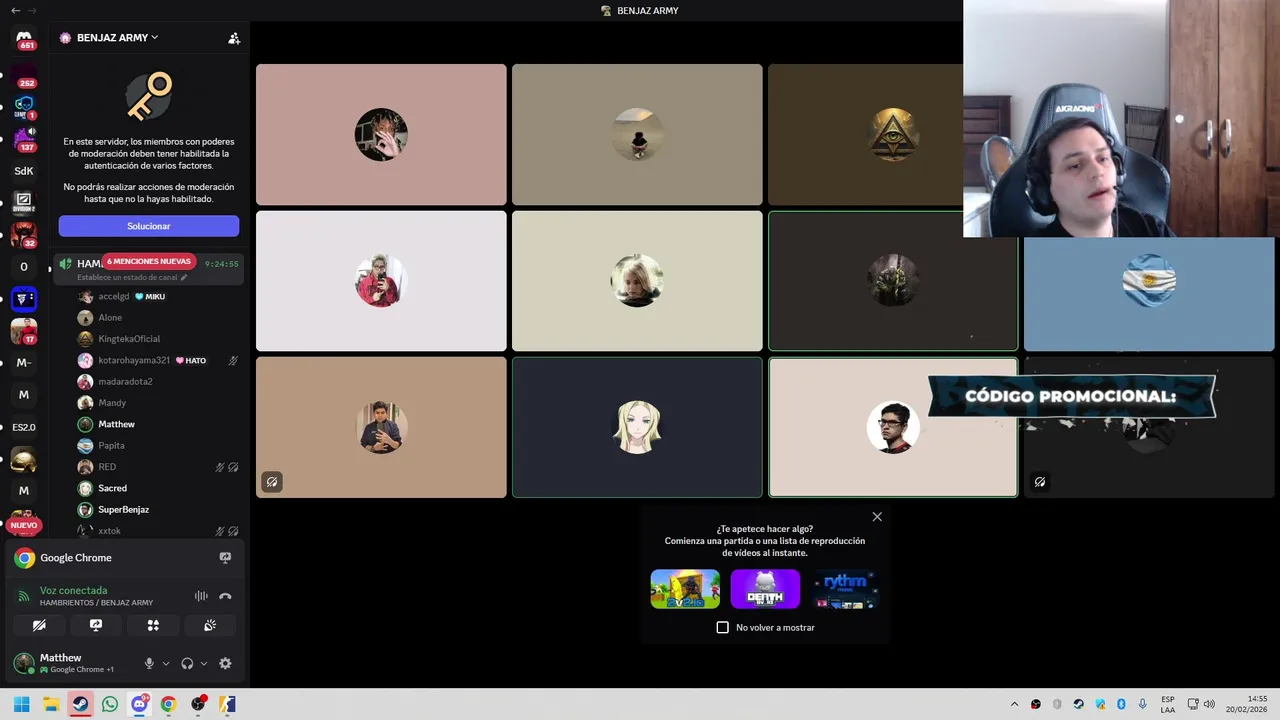Open the server with 137 badge
The image size is (1280, 720).
24,139
